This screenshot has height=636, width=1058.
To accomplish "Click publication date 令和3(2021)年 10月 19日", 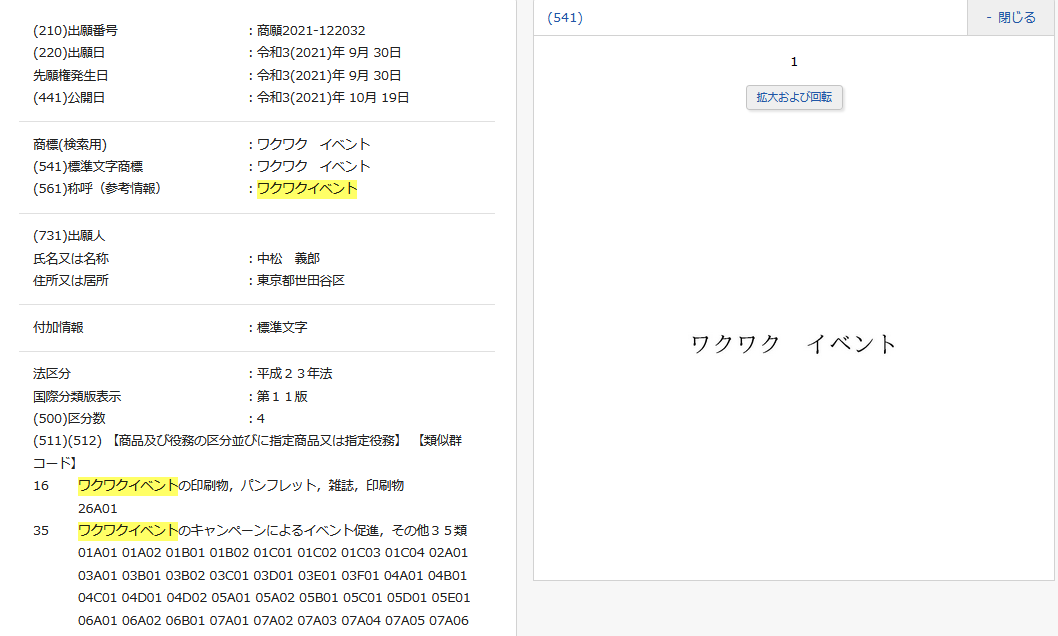I will tap(333, 98).
